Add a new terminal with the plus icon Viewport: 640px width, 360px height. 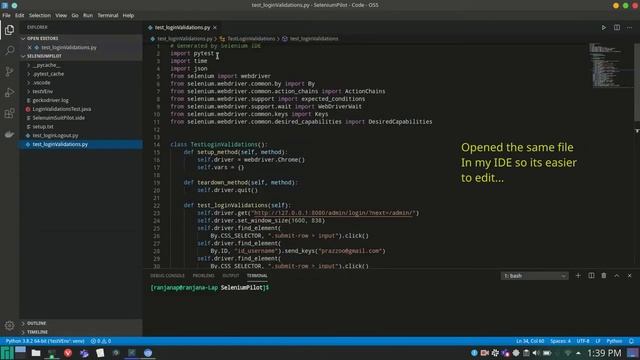tap(578, 276)
